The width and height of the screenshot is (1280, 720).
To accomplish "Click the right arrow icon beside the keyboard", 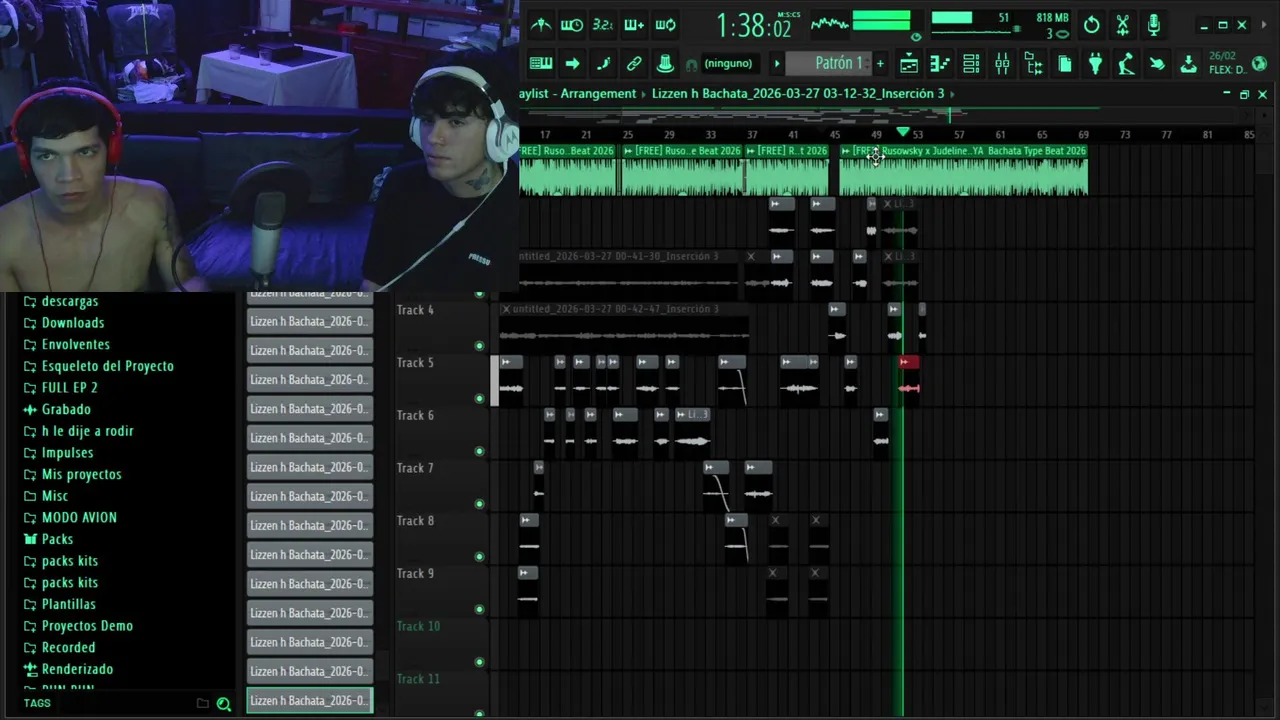I will 572,64.
